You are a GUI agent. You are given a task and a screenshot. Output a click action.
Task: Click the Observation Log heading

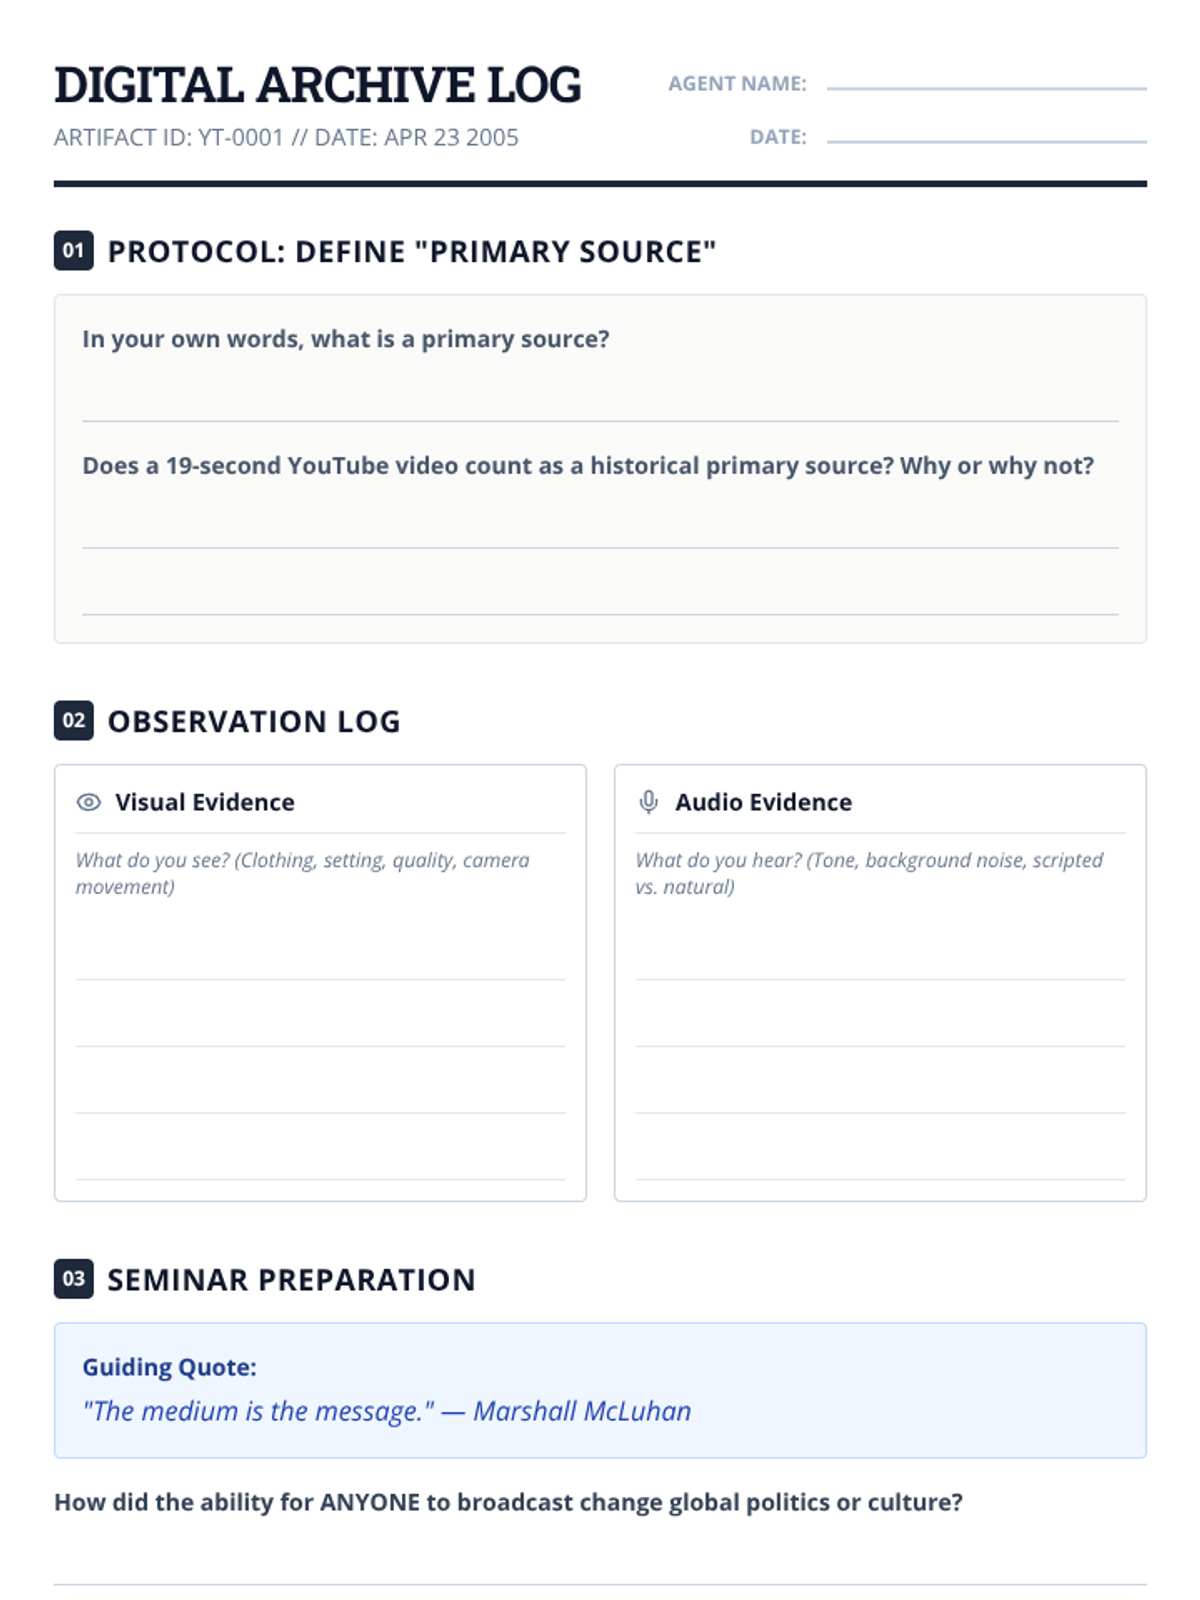coord(254,721)
